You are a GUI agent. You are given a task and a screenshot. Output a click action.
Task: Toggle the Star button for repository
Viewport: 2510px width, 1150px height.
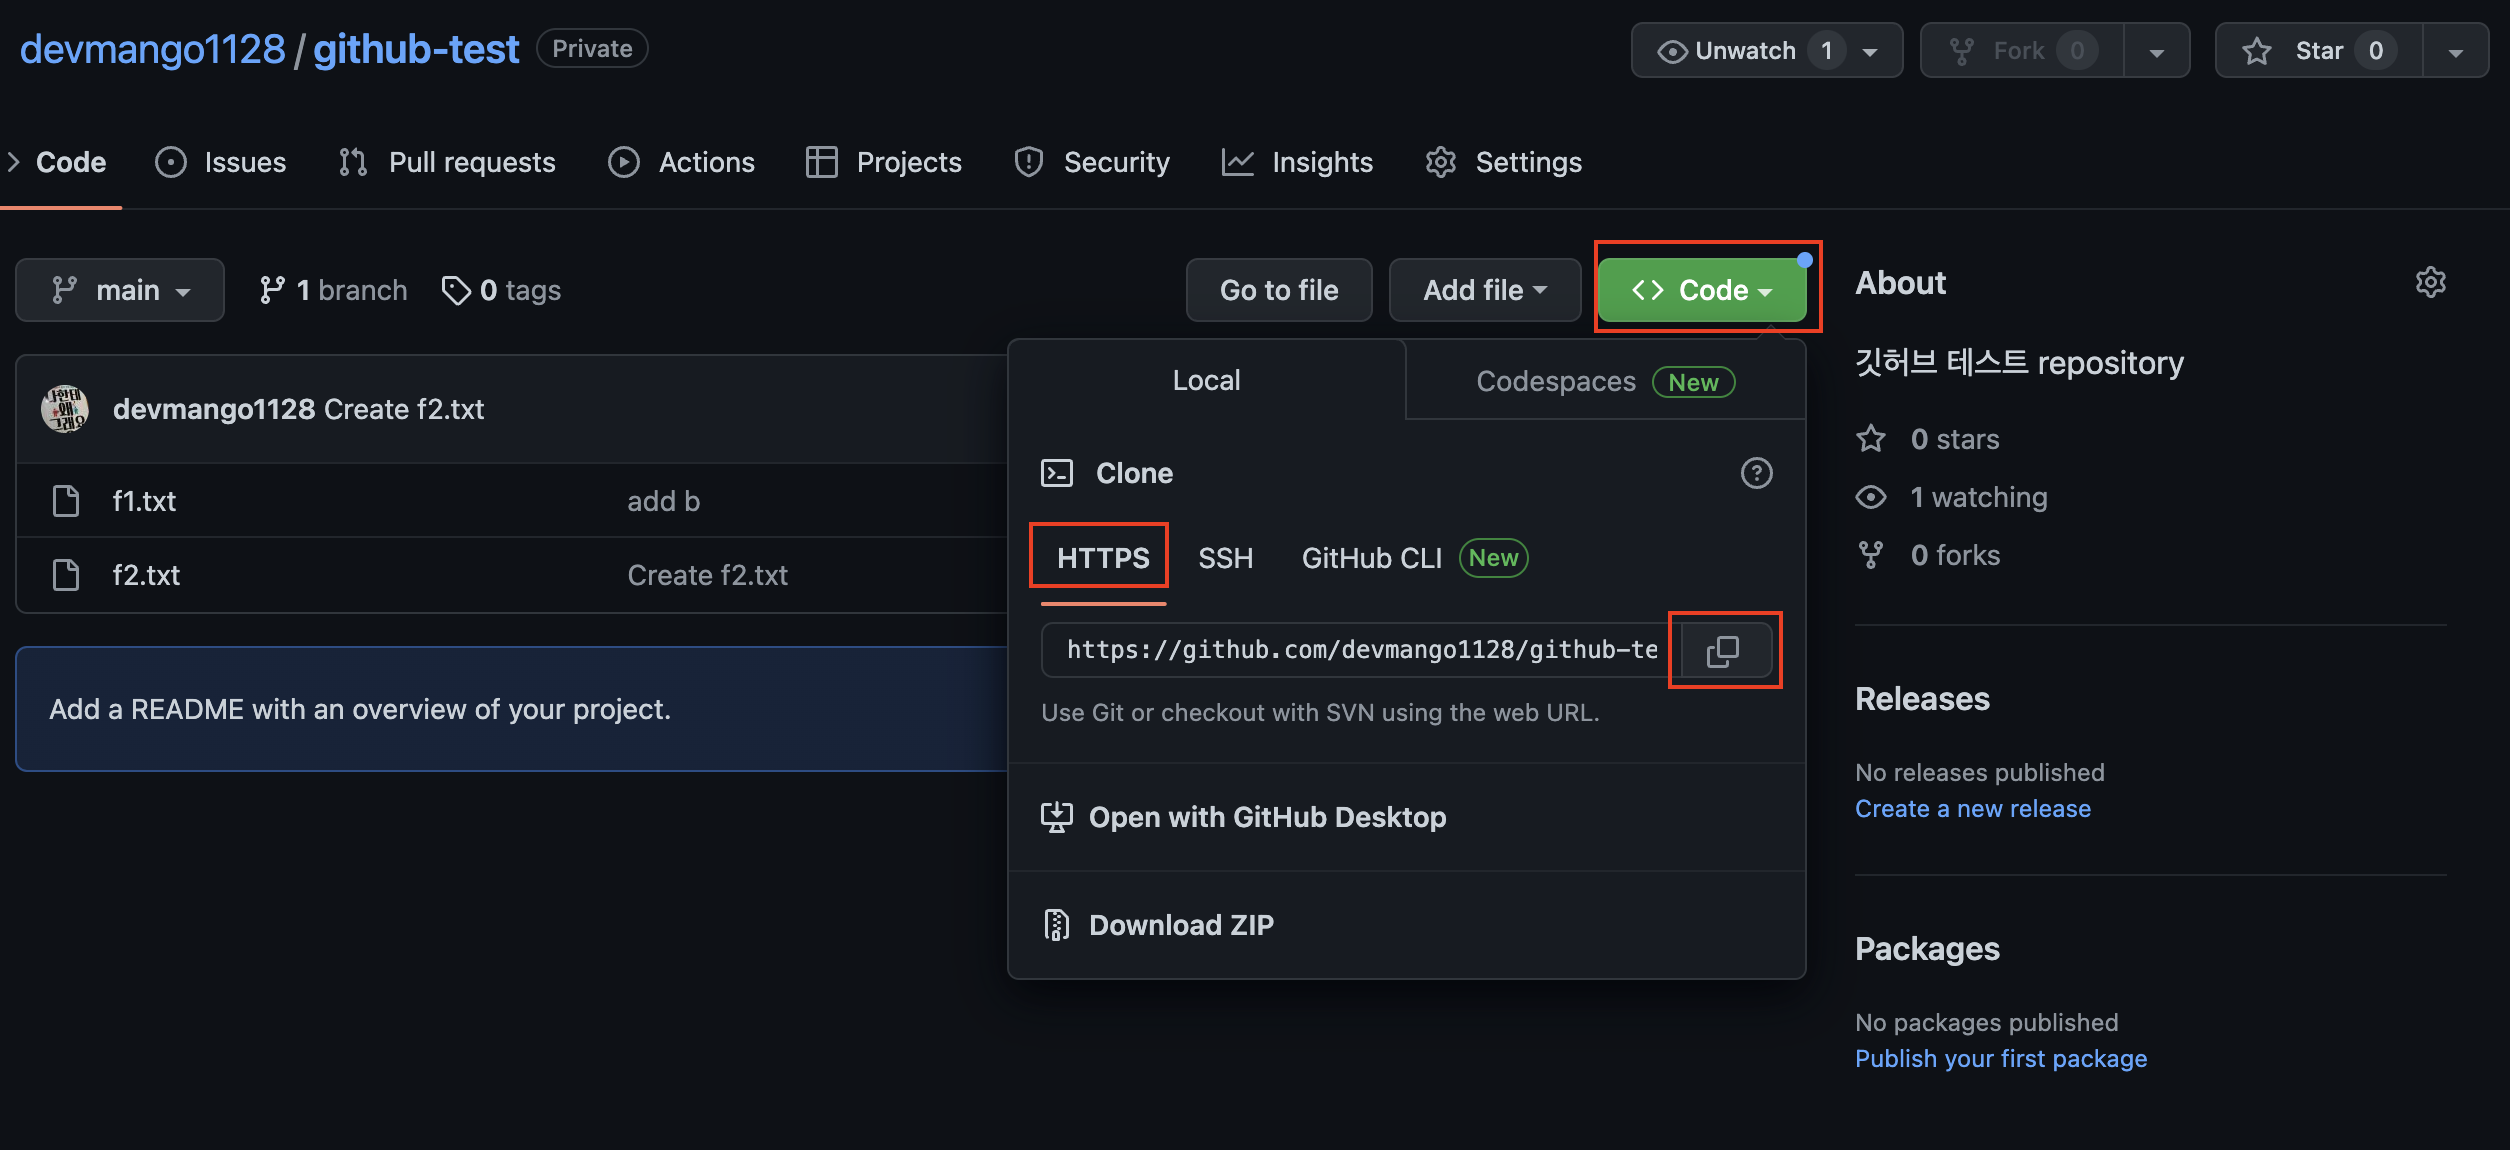click(x=2318, y=51)
